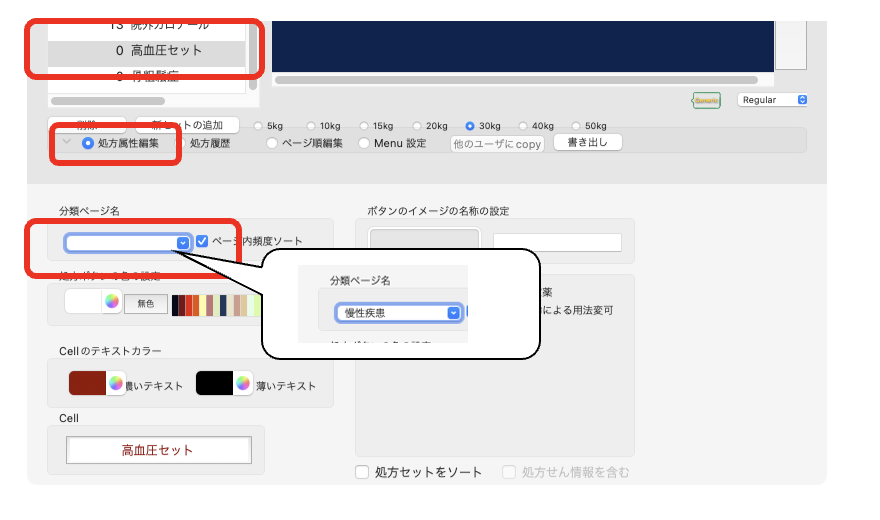
Task: Choose the Menu 設定 radio button
Action: pos(364,143)
